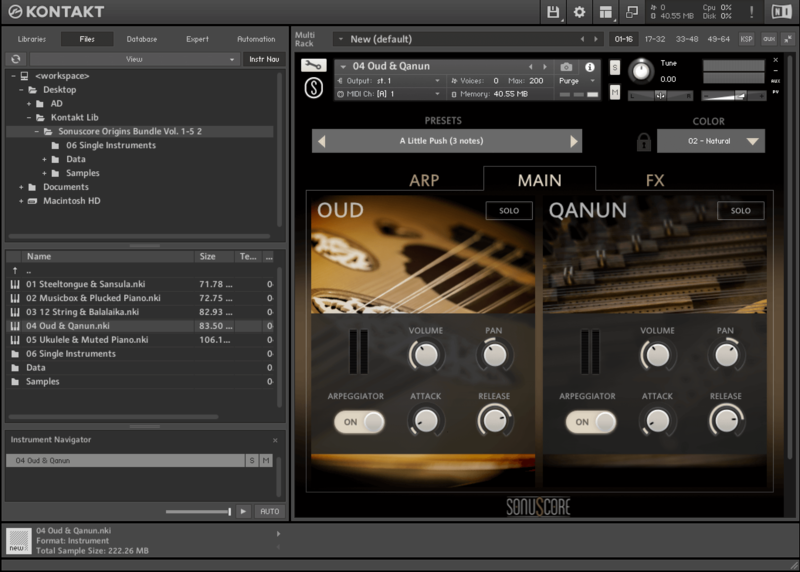This screenshot has width=800, height=572.
Task: Click the wrench icon to edit instrument
Action: pyautogui.click(x=312, y=66)
